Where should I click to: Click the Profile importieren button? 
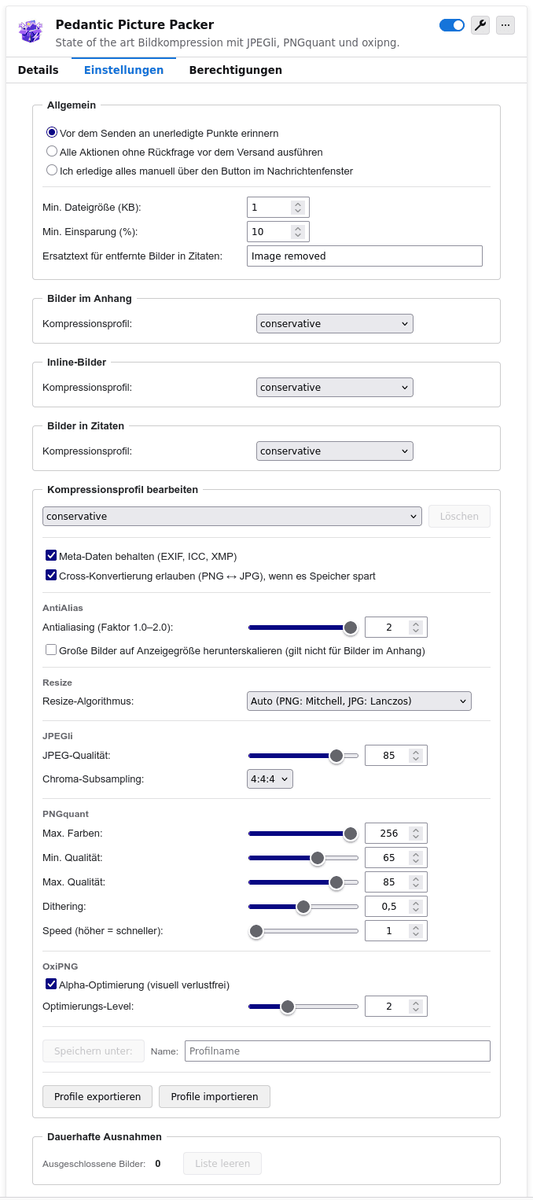point(214,1096)
